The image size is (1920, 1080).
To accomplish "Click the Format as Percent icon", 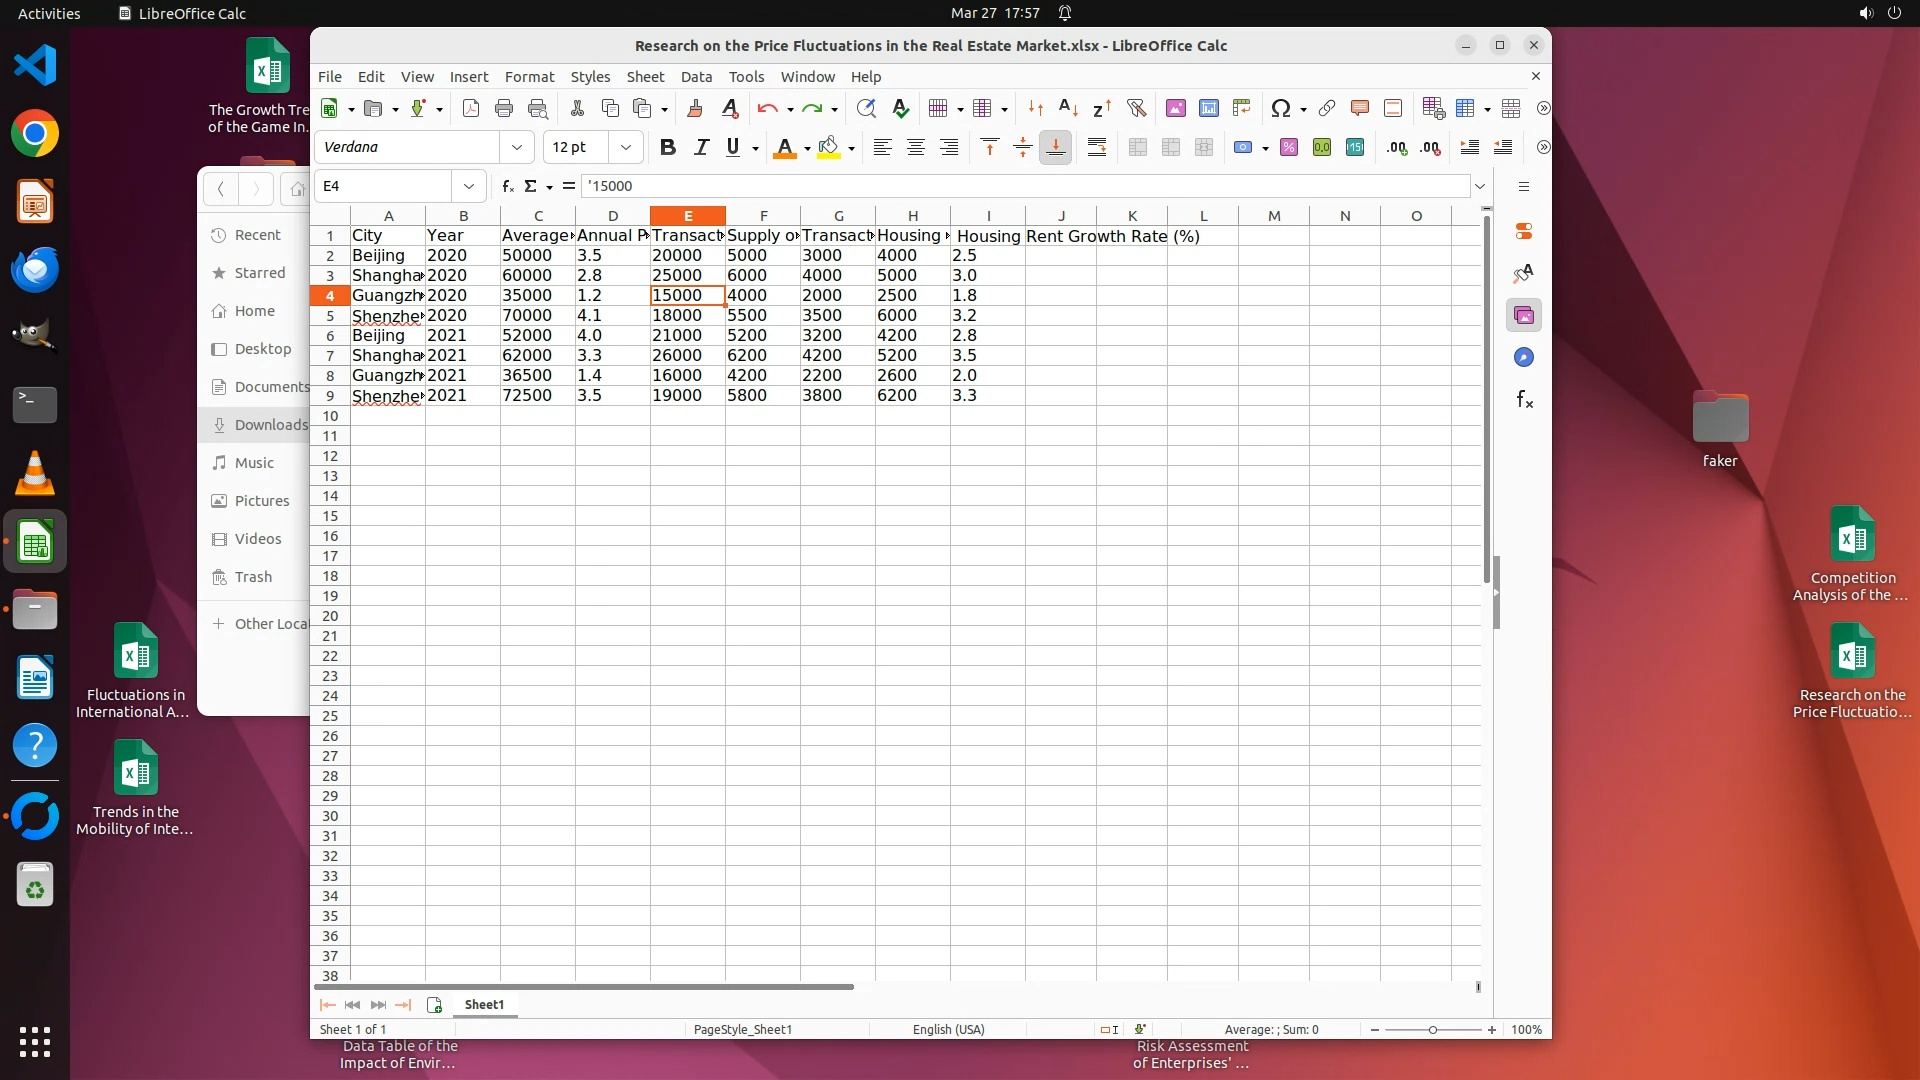I will (x=1288, y=147).
